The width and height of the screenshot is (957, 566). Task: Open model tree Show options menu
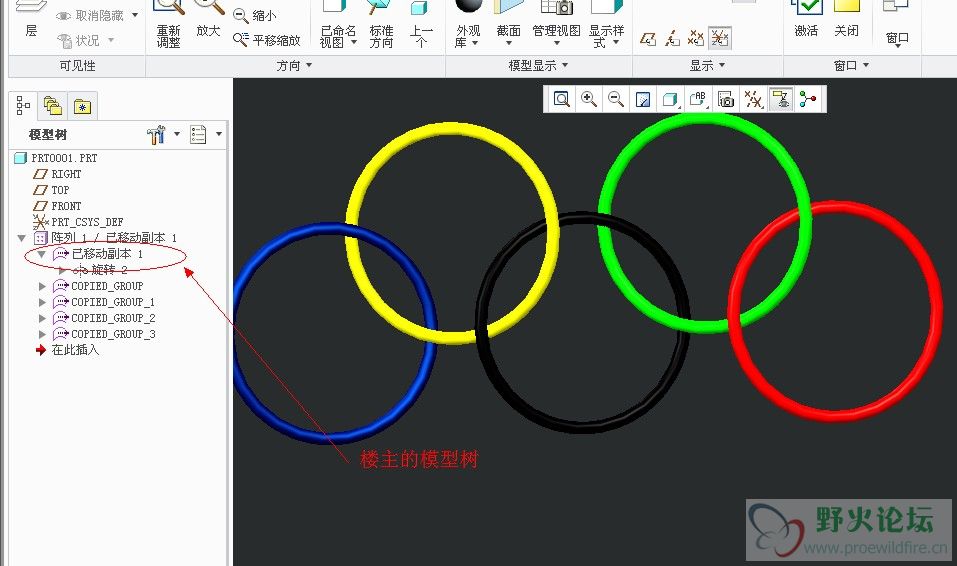(x=205, y=134)
